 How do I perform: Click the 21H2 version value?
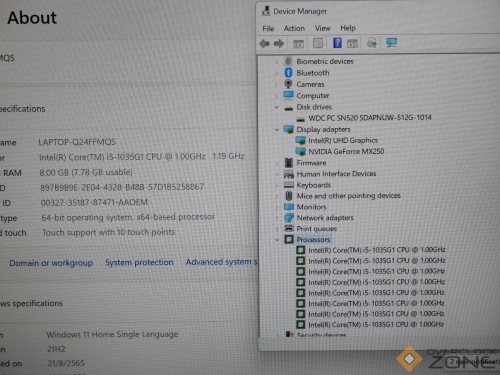pos(56,349)
